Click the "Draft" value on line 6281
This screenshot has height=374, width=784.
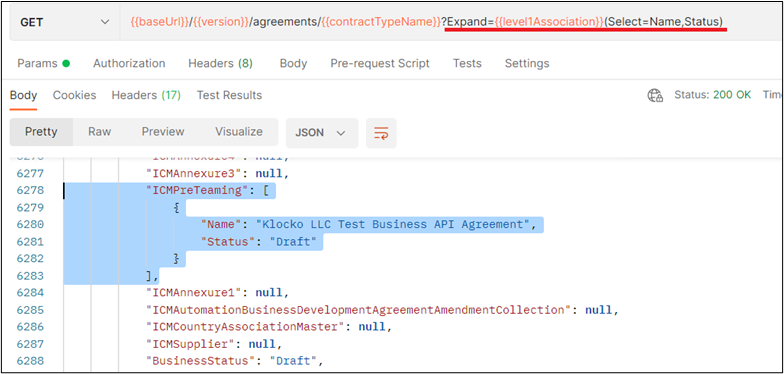(294, 242)
